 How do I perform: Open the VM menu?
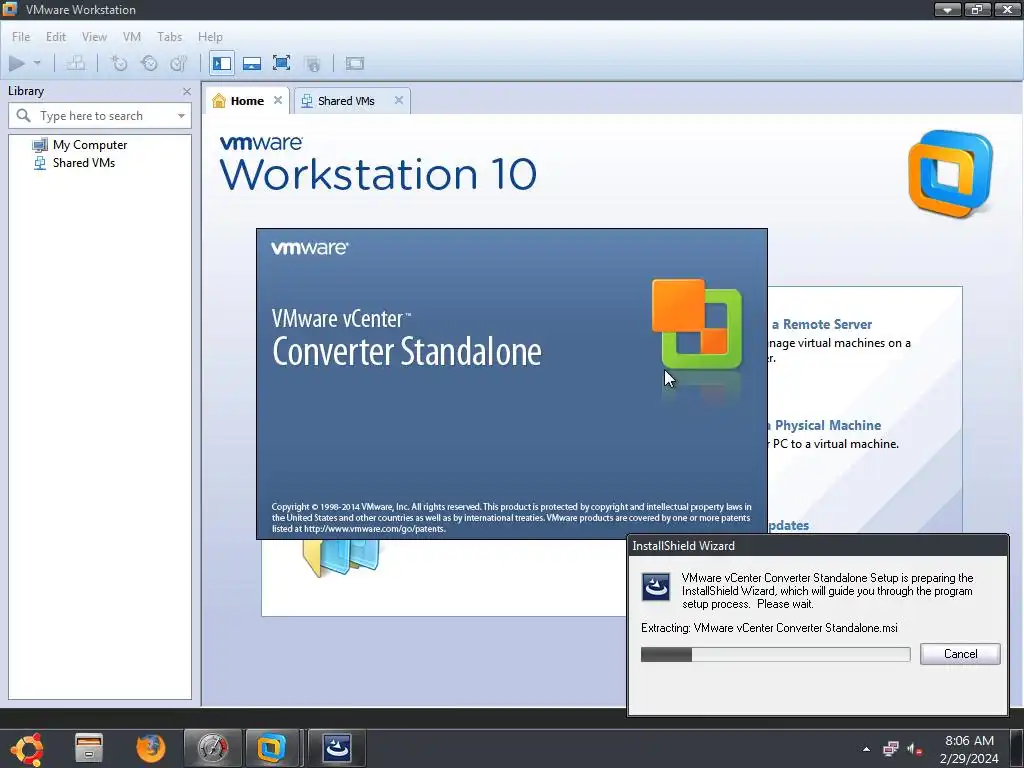[132, 37]
